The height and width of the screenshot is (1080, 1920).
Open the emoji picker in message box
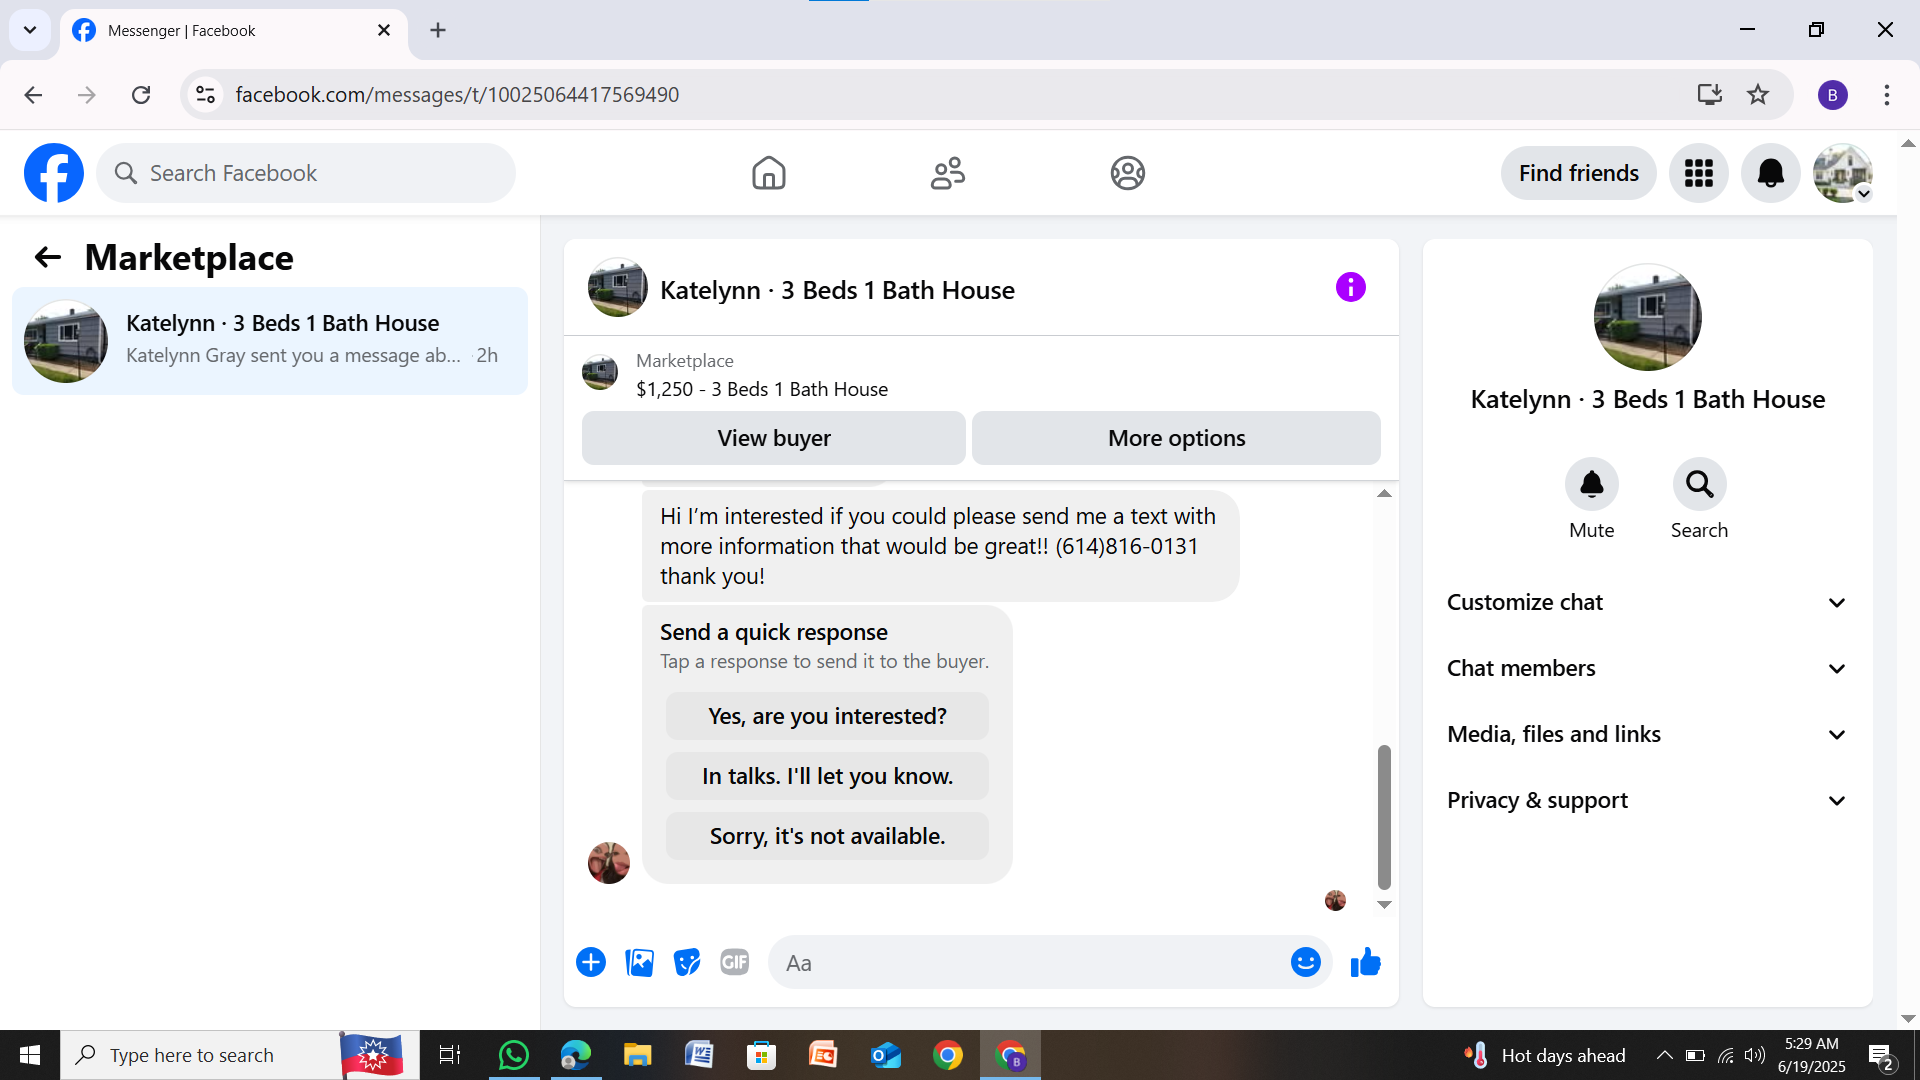[1305, 962]
